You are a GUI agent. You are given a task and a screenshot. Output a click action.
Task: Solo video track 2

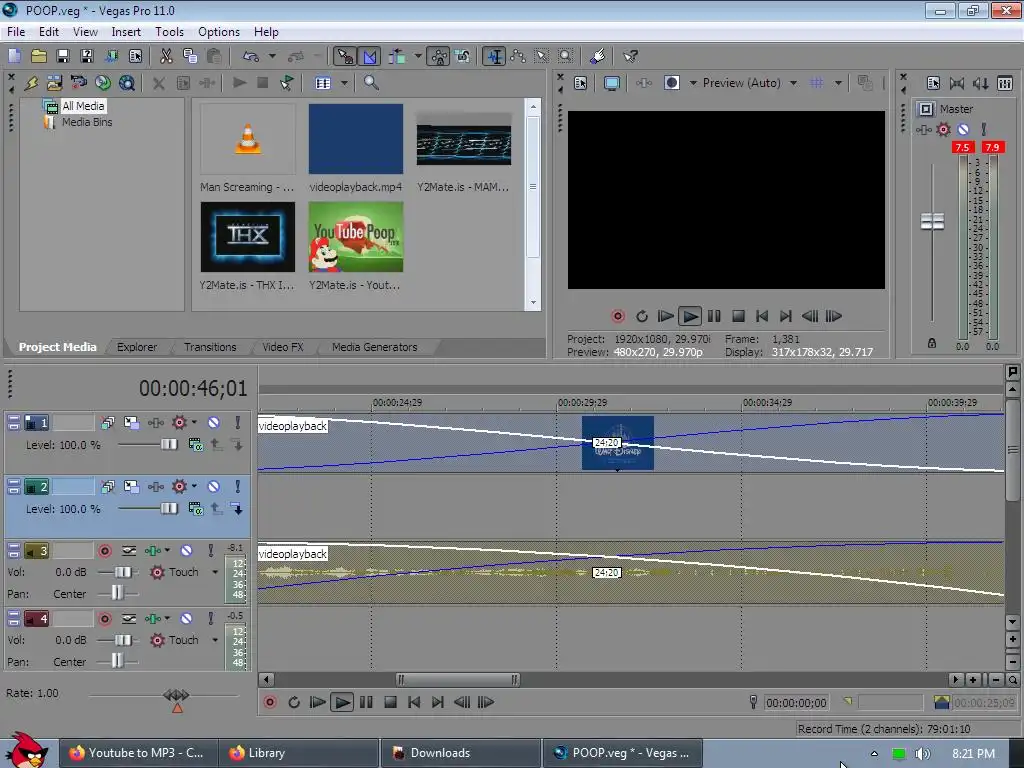point(238,487)
